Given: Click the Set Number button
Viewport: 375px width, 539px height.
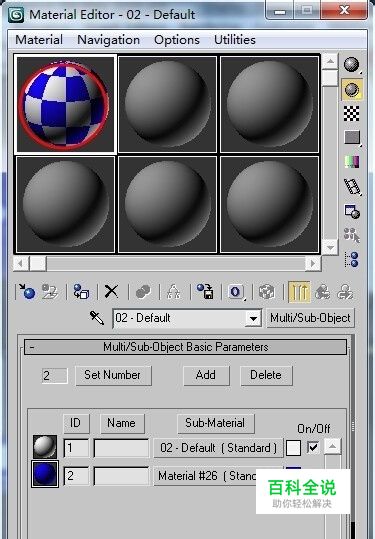Looking at the screenshot, I should [x=113, y=375].
